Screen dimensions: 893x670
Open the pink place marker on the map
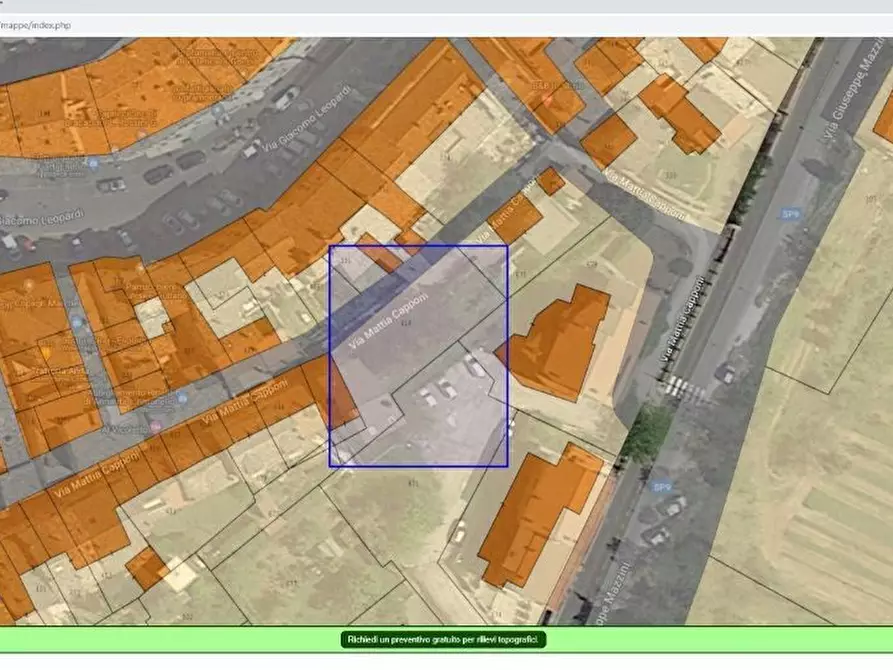tap(155, 427)
